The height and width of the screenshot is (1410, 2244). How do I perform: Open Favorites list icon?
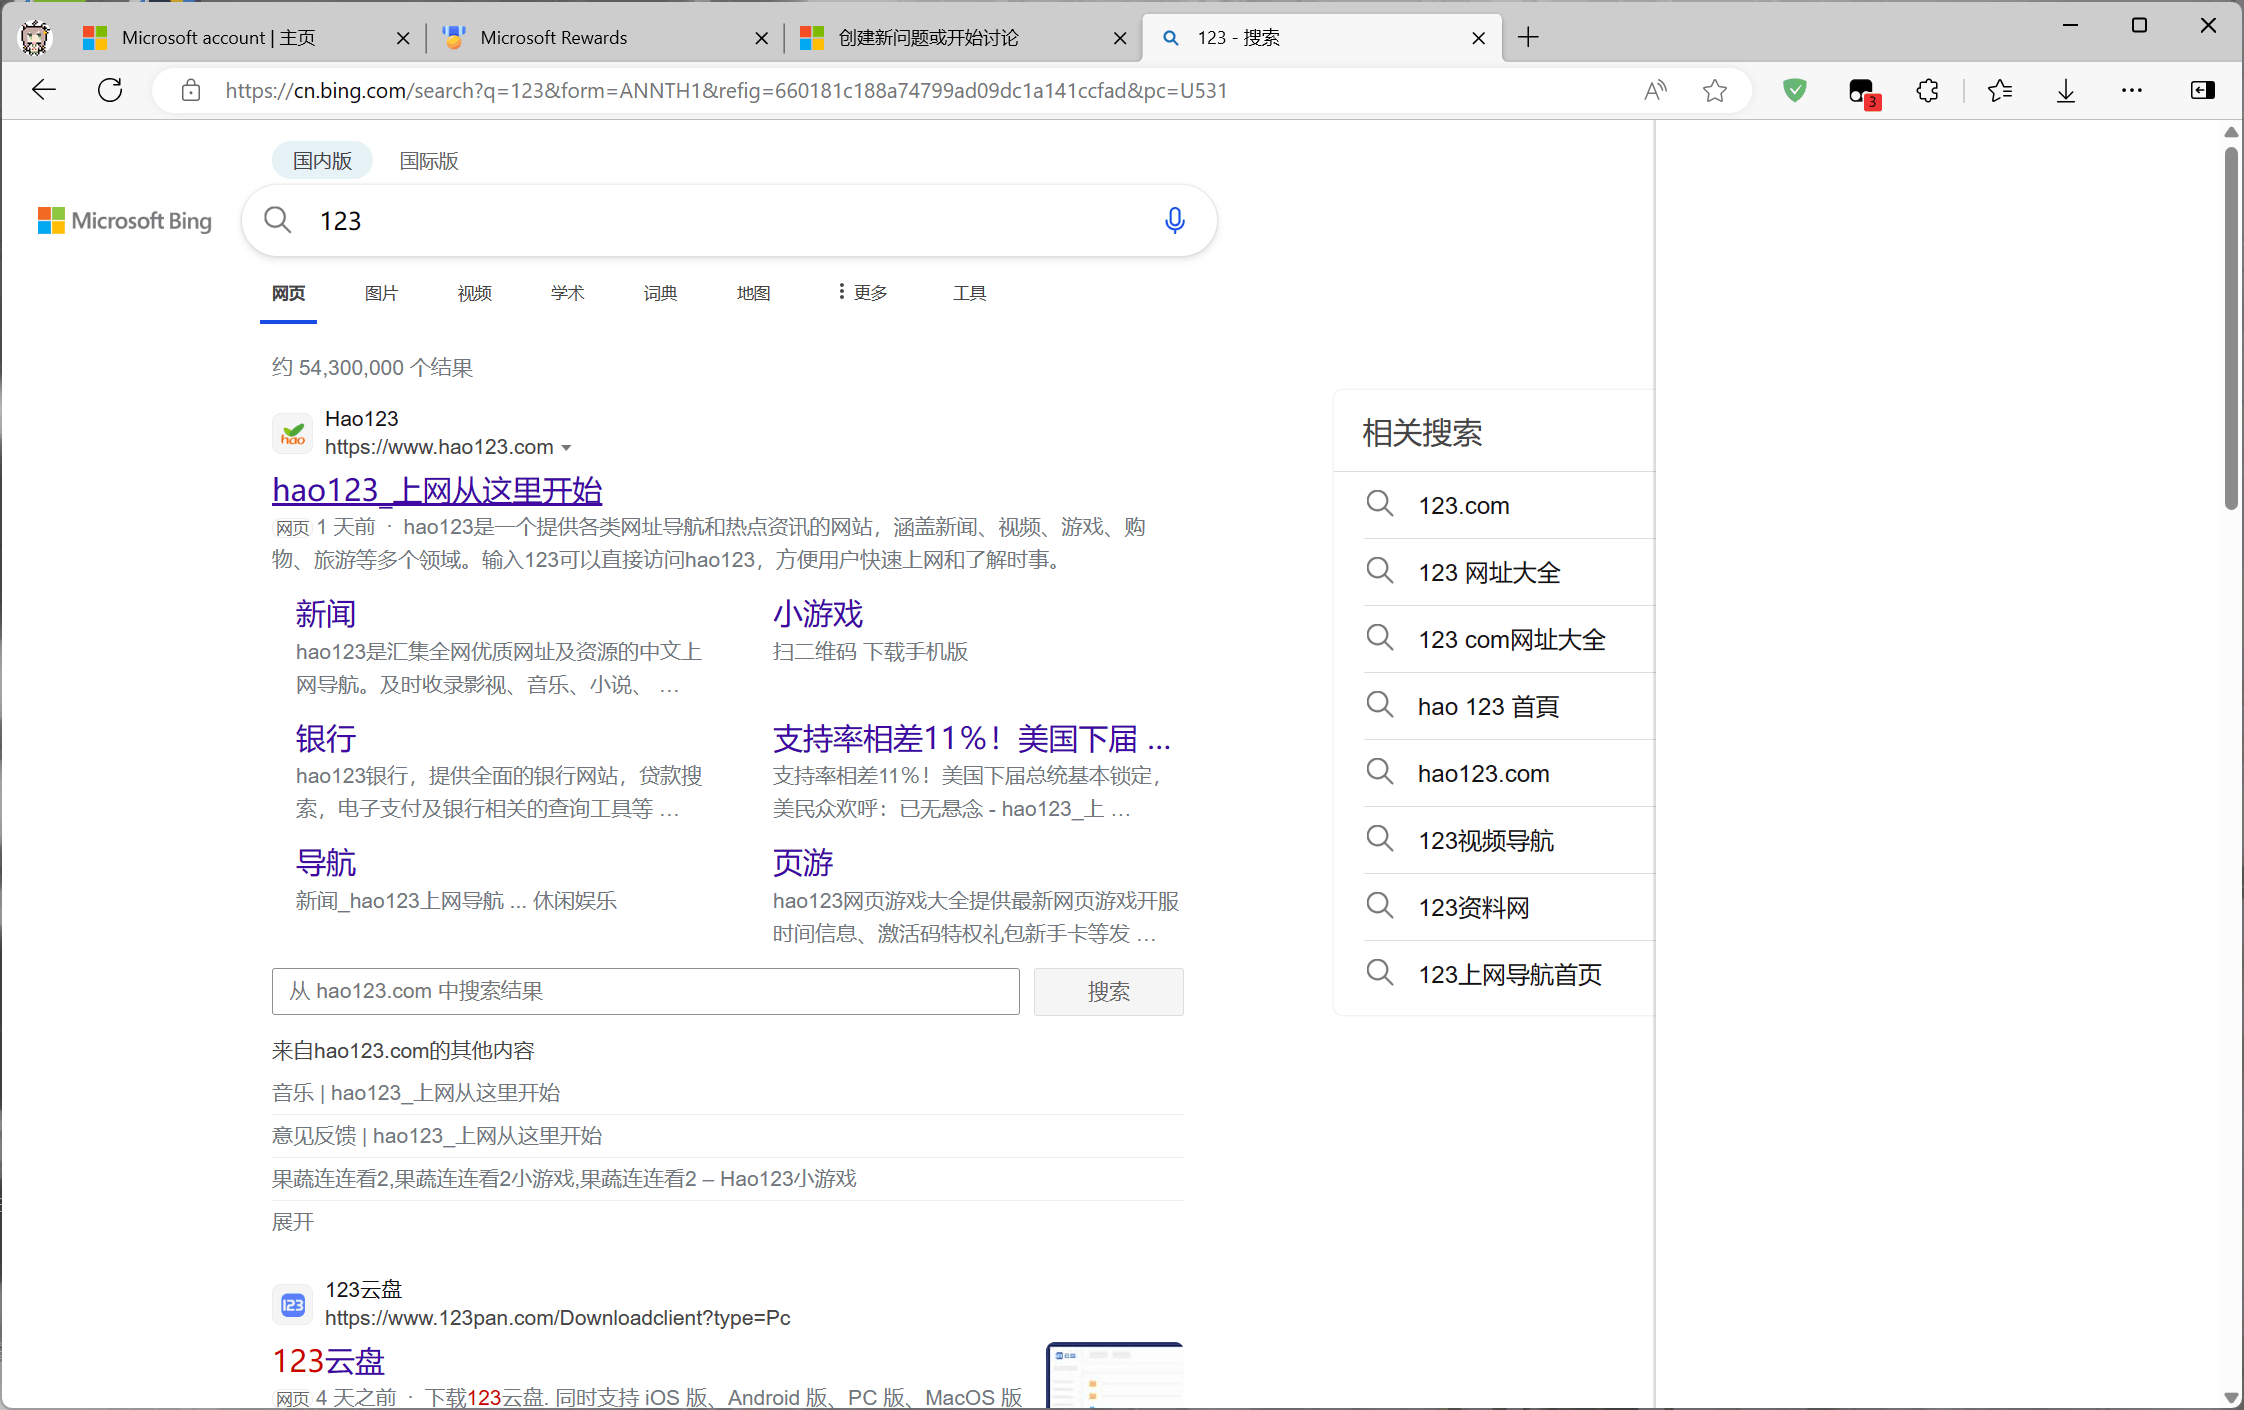[2000, 91]
